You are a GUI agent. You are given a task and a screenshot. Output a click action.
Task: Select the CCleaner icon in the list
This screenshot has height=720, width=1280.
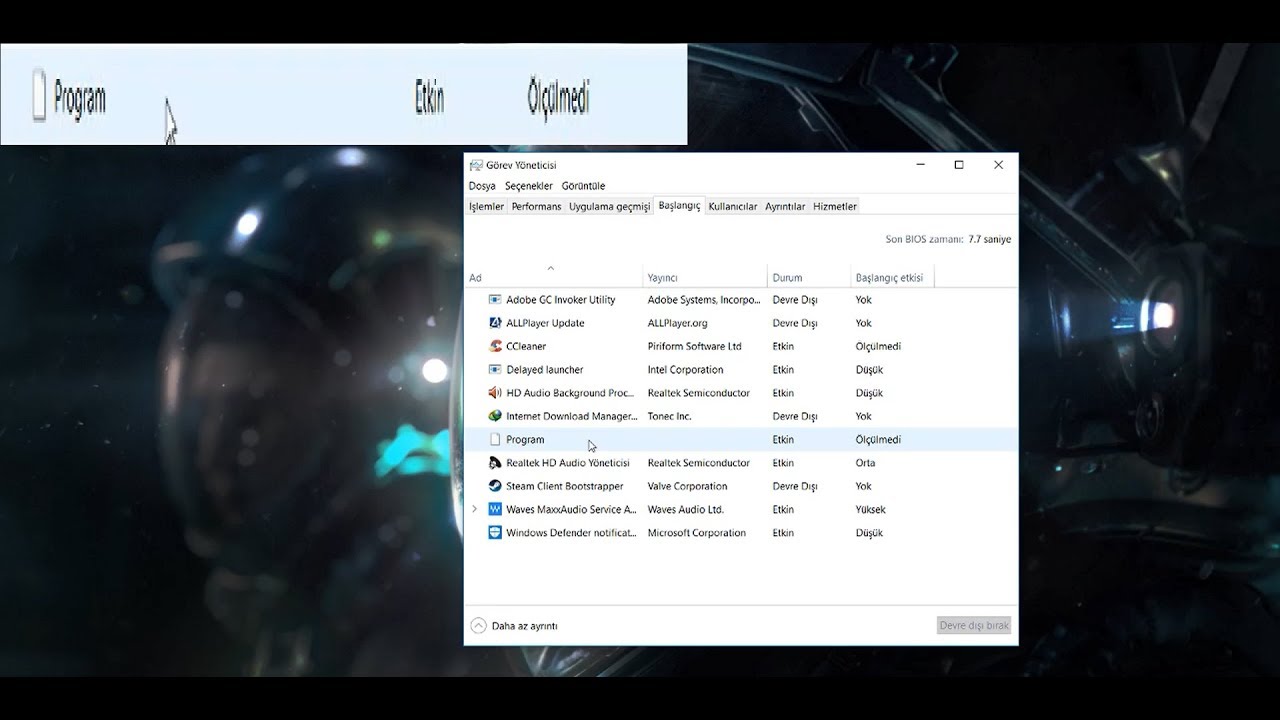tap(494, 346)
